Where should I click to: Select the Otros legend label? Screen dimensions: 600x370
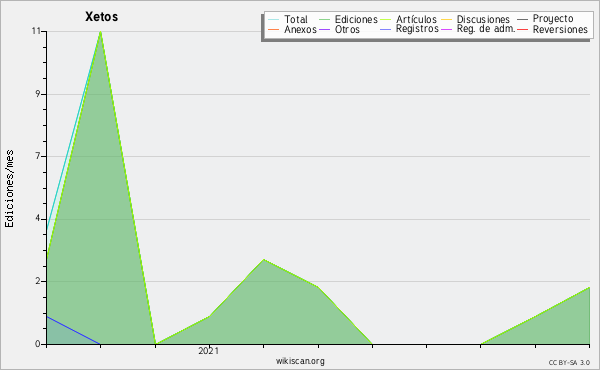pos(347,29)
